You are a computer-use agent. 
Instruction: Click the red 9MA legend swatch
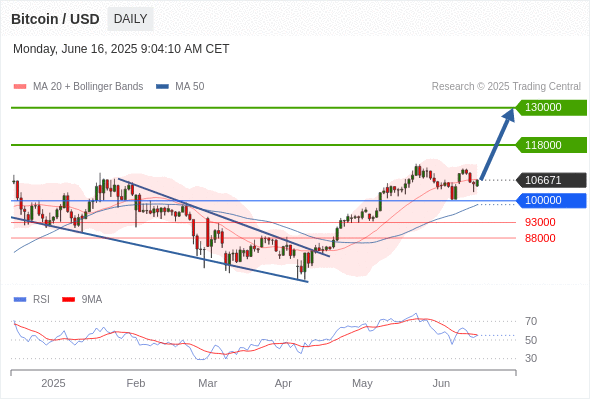pos(68,300)
